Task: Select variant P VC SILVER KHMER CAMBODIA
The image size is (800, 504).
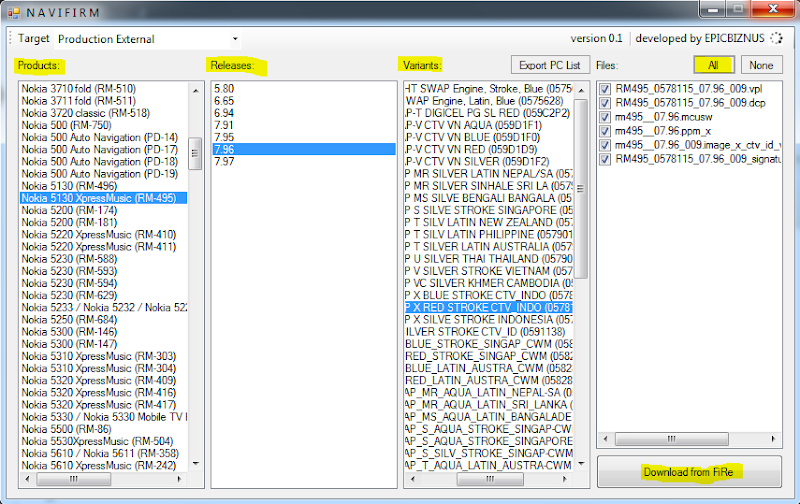Action: pyautogui.click(x=489, y=283)
